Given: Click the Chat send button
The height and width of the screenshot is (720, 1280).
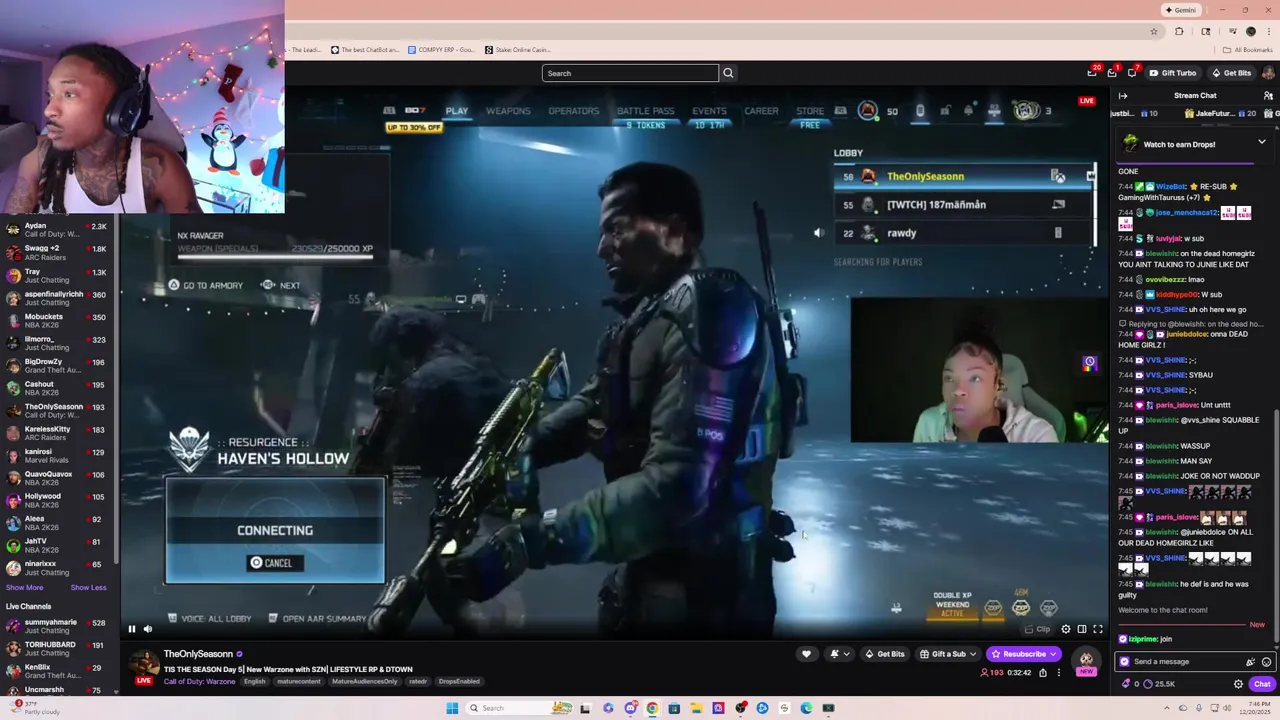Looking at the screenshot, I should [1262, 684].
